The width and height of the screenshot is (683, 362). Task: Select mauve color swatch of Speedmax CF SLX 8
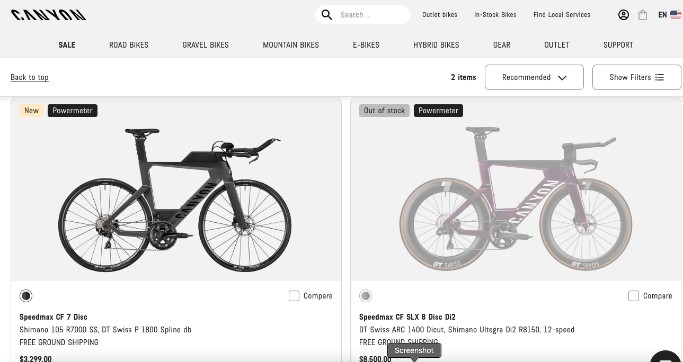(365, 296)
